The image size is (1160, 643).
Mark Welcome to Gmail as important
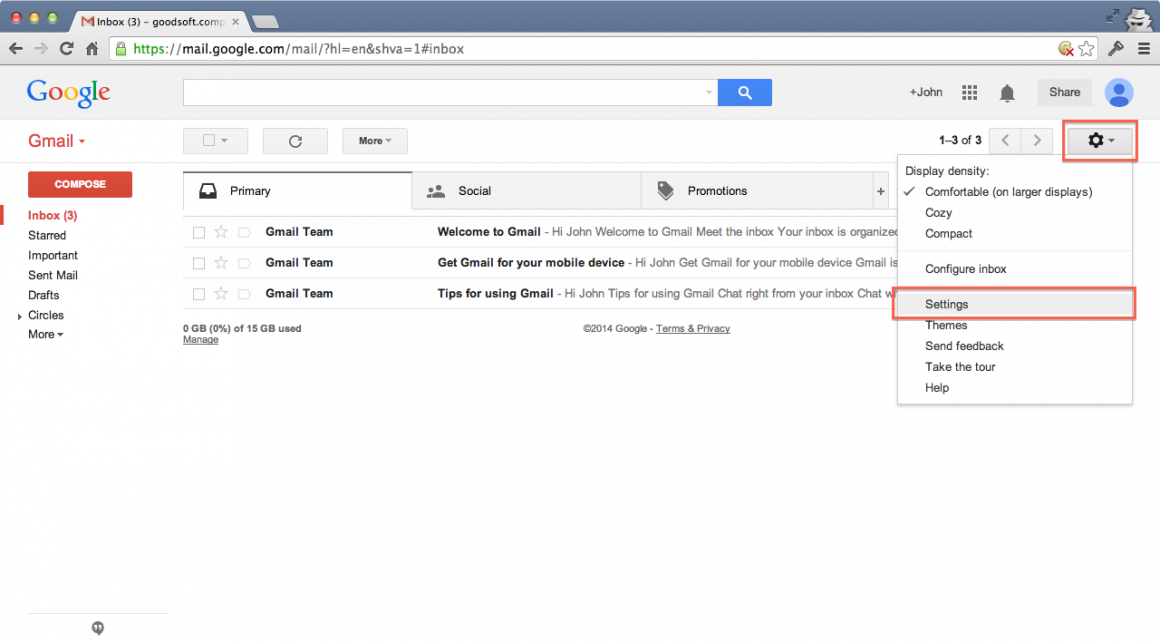(244, 232)
